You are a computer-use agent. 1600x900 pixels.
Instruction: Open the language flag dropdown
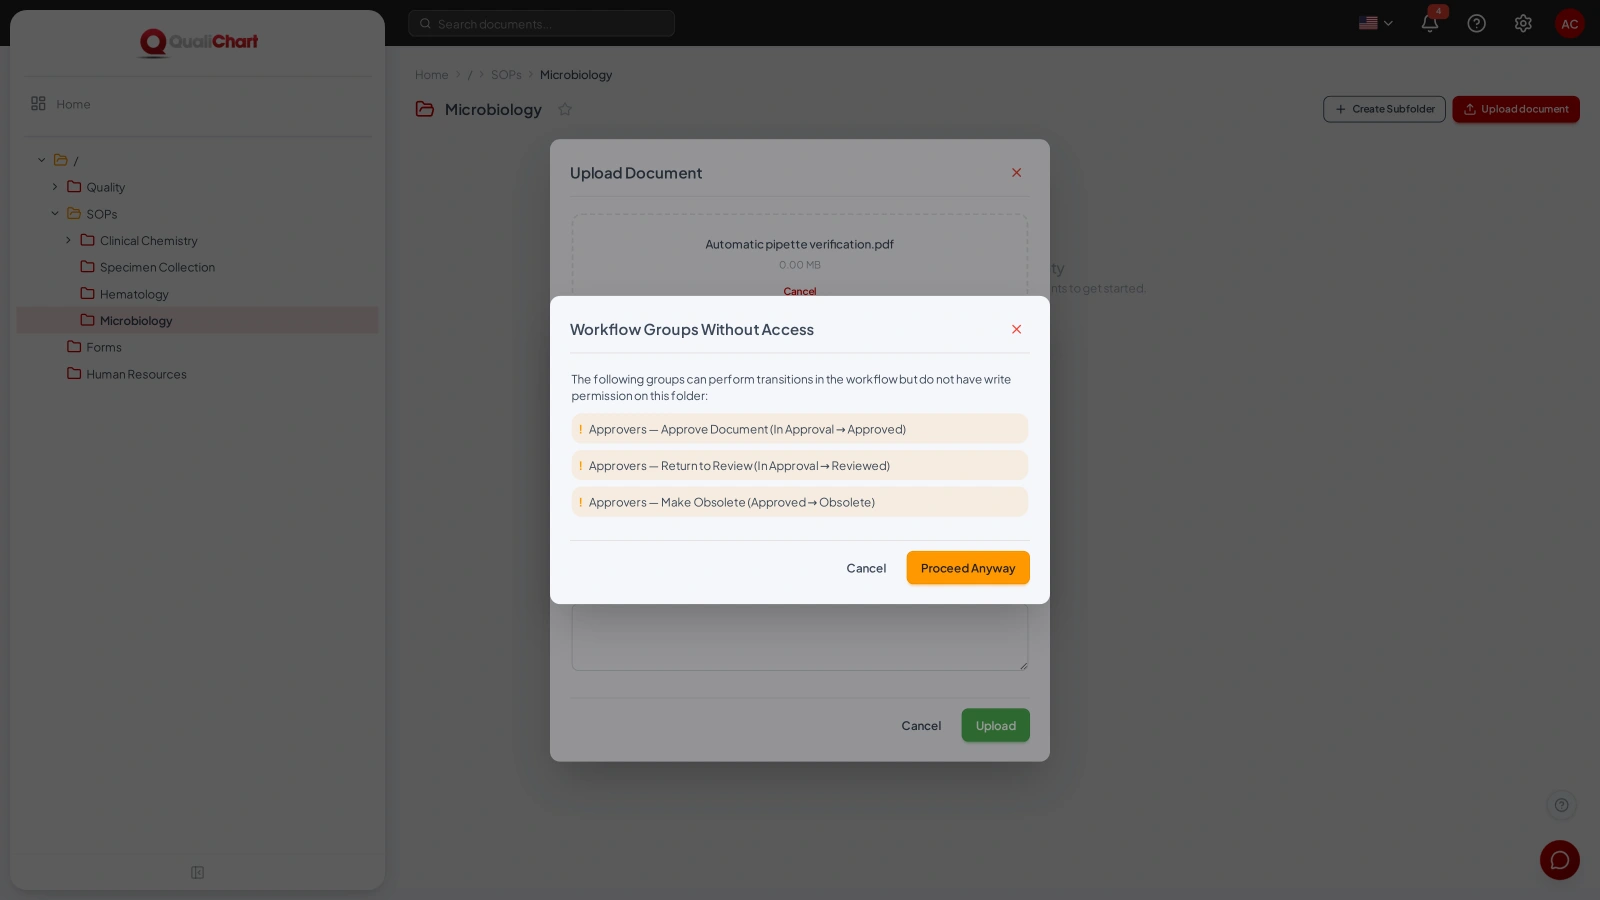coord(1376,23)
